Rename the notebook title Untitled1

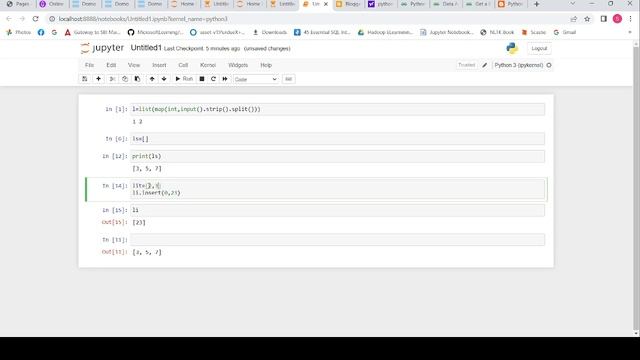tap(146, 48)
